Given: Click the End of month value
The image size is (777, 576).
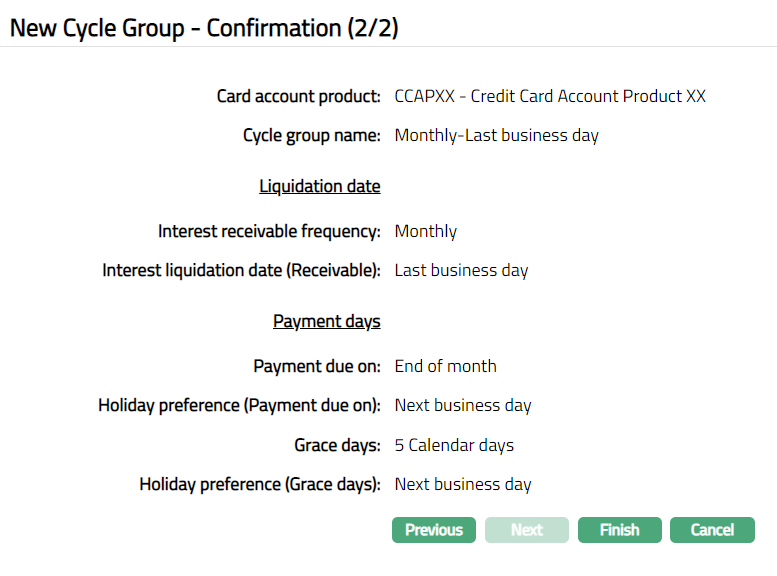Looking at the screenshot, I should pyautogui.click(x=445, y=366).
